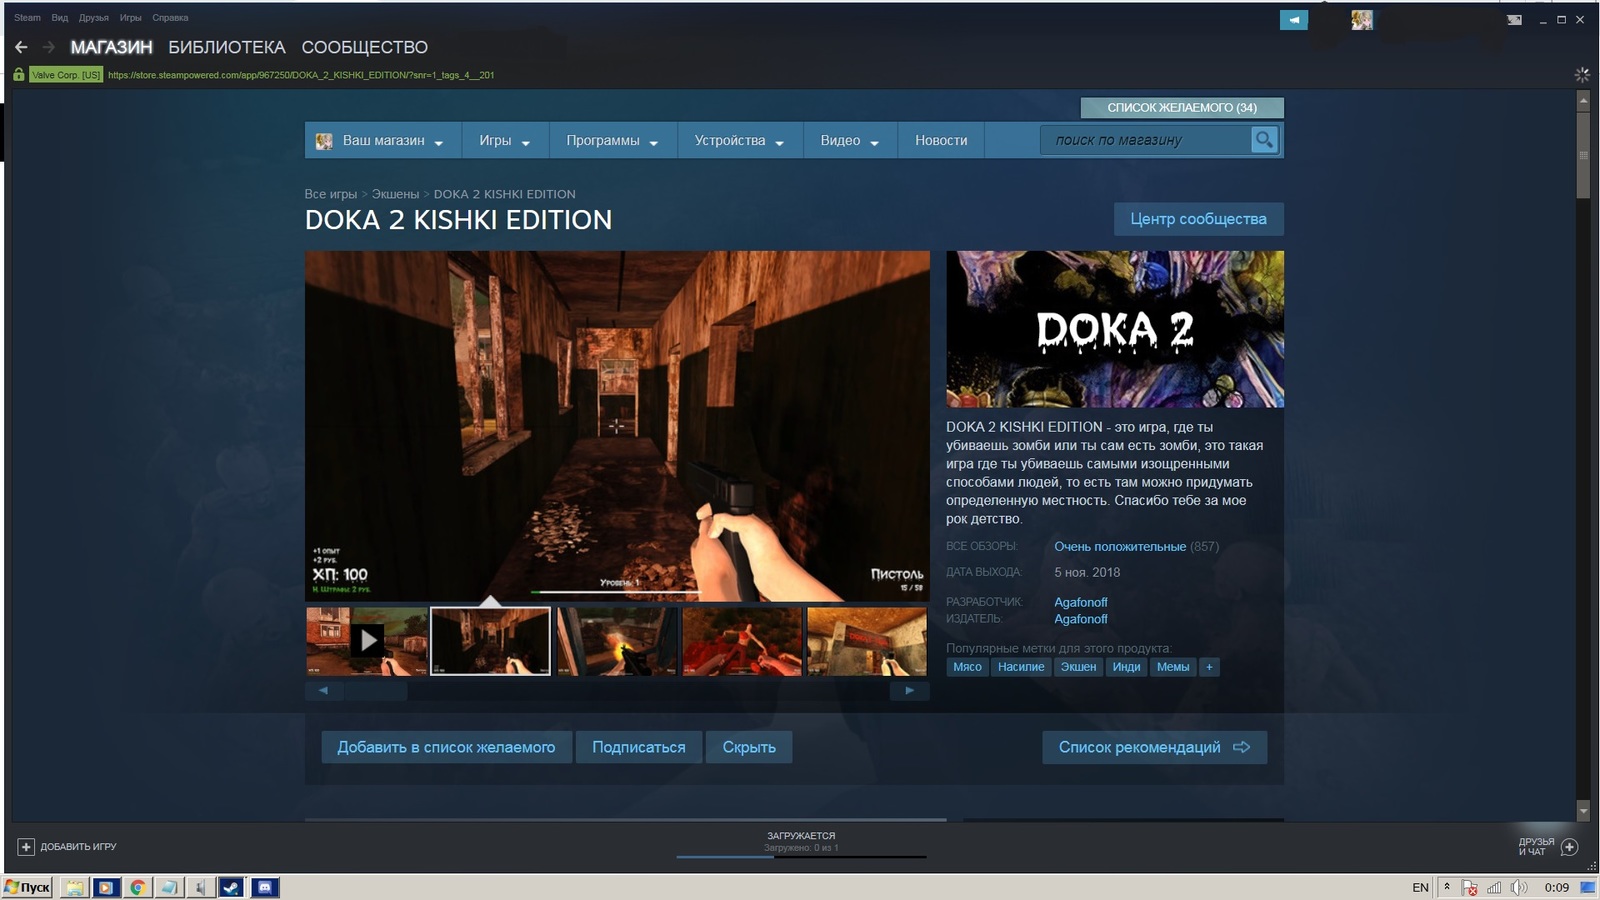Open the Friends and Chat icon
1600x900 pixels.
pos(1569,847)
